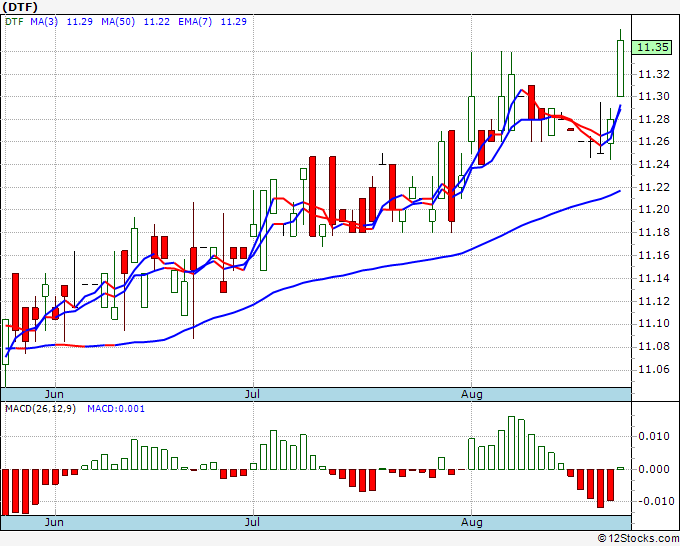Click the highlighted current price 11.35
The image size is (680, 546).
[x=653, y=47]
